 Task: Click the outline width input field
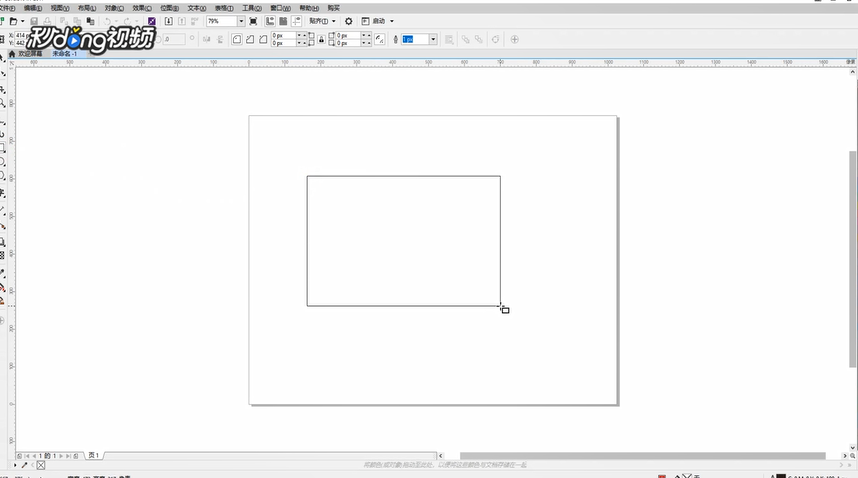pyautogui.click(x=415, y=39)
